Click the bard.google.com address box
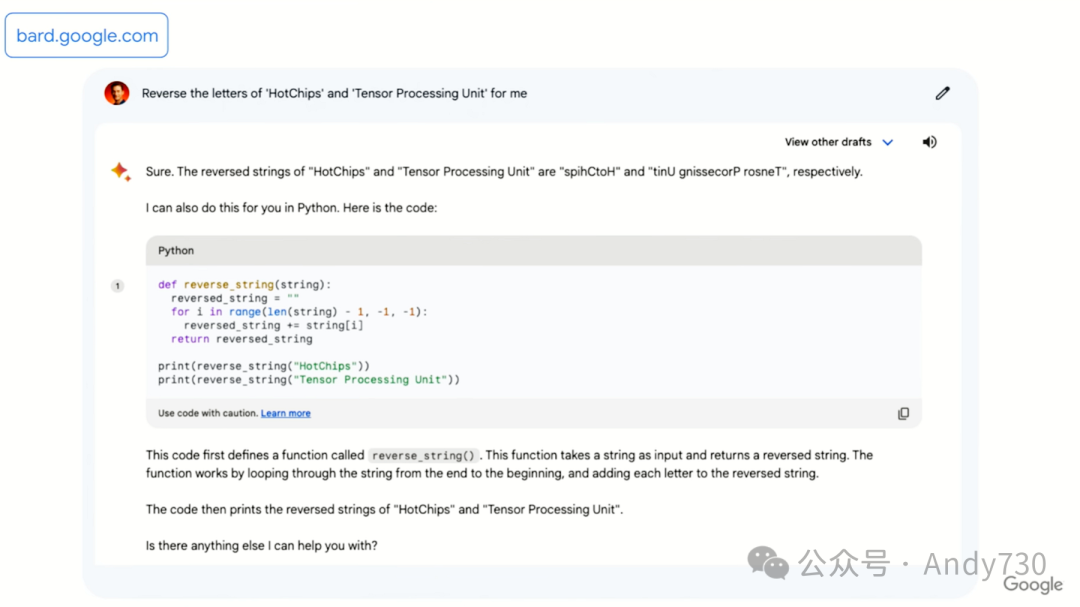The width and height of the screenshot is (1080, 607). (x=87, y=36)
